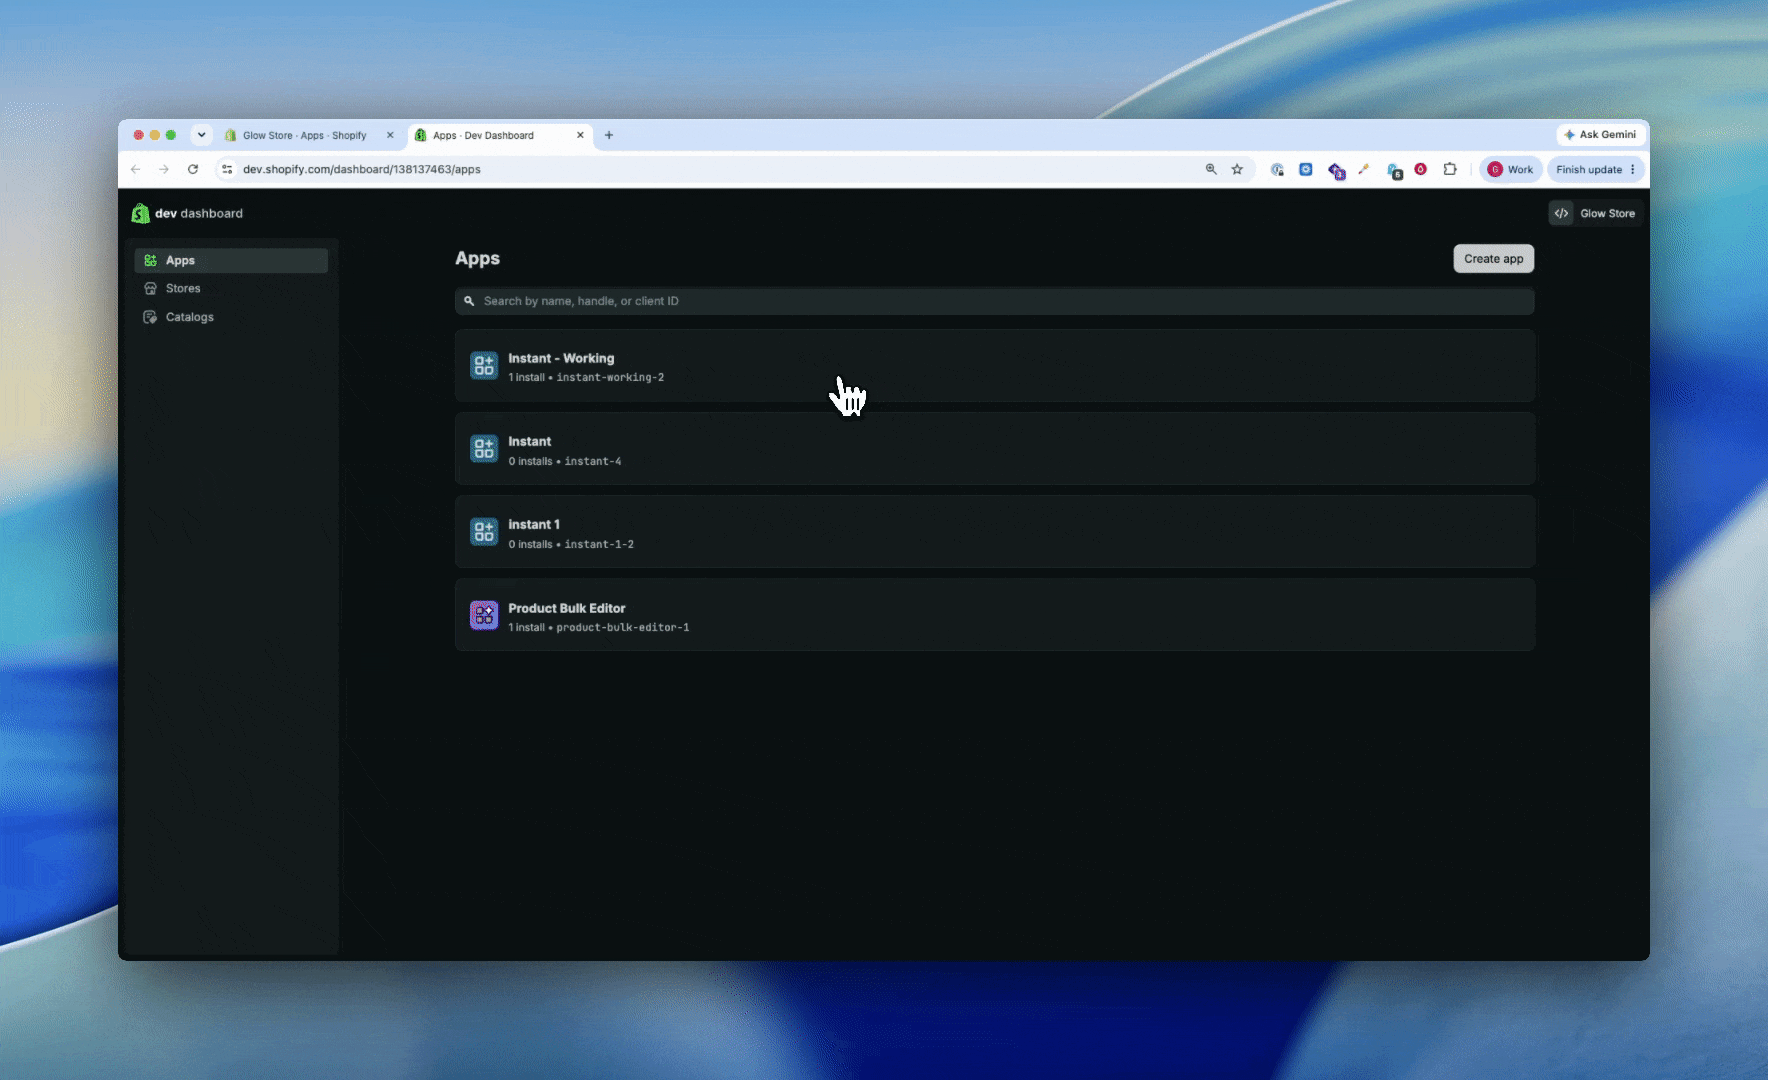Switch to the Glow Store Apps Shopify tab
This screenshot has height=1080, width=1768.
(x=307, y=136)
